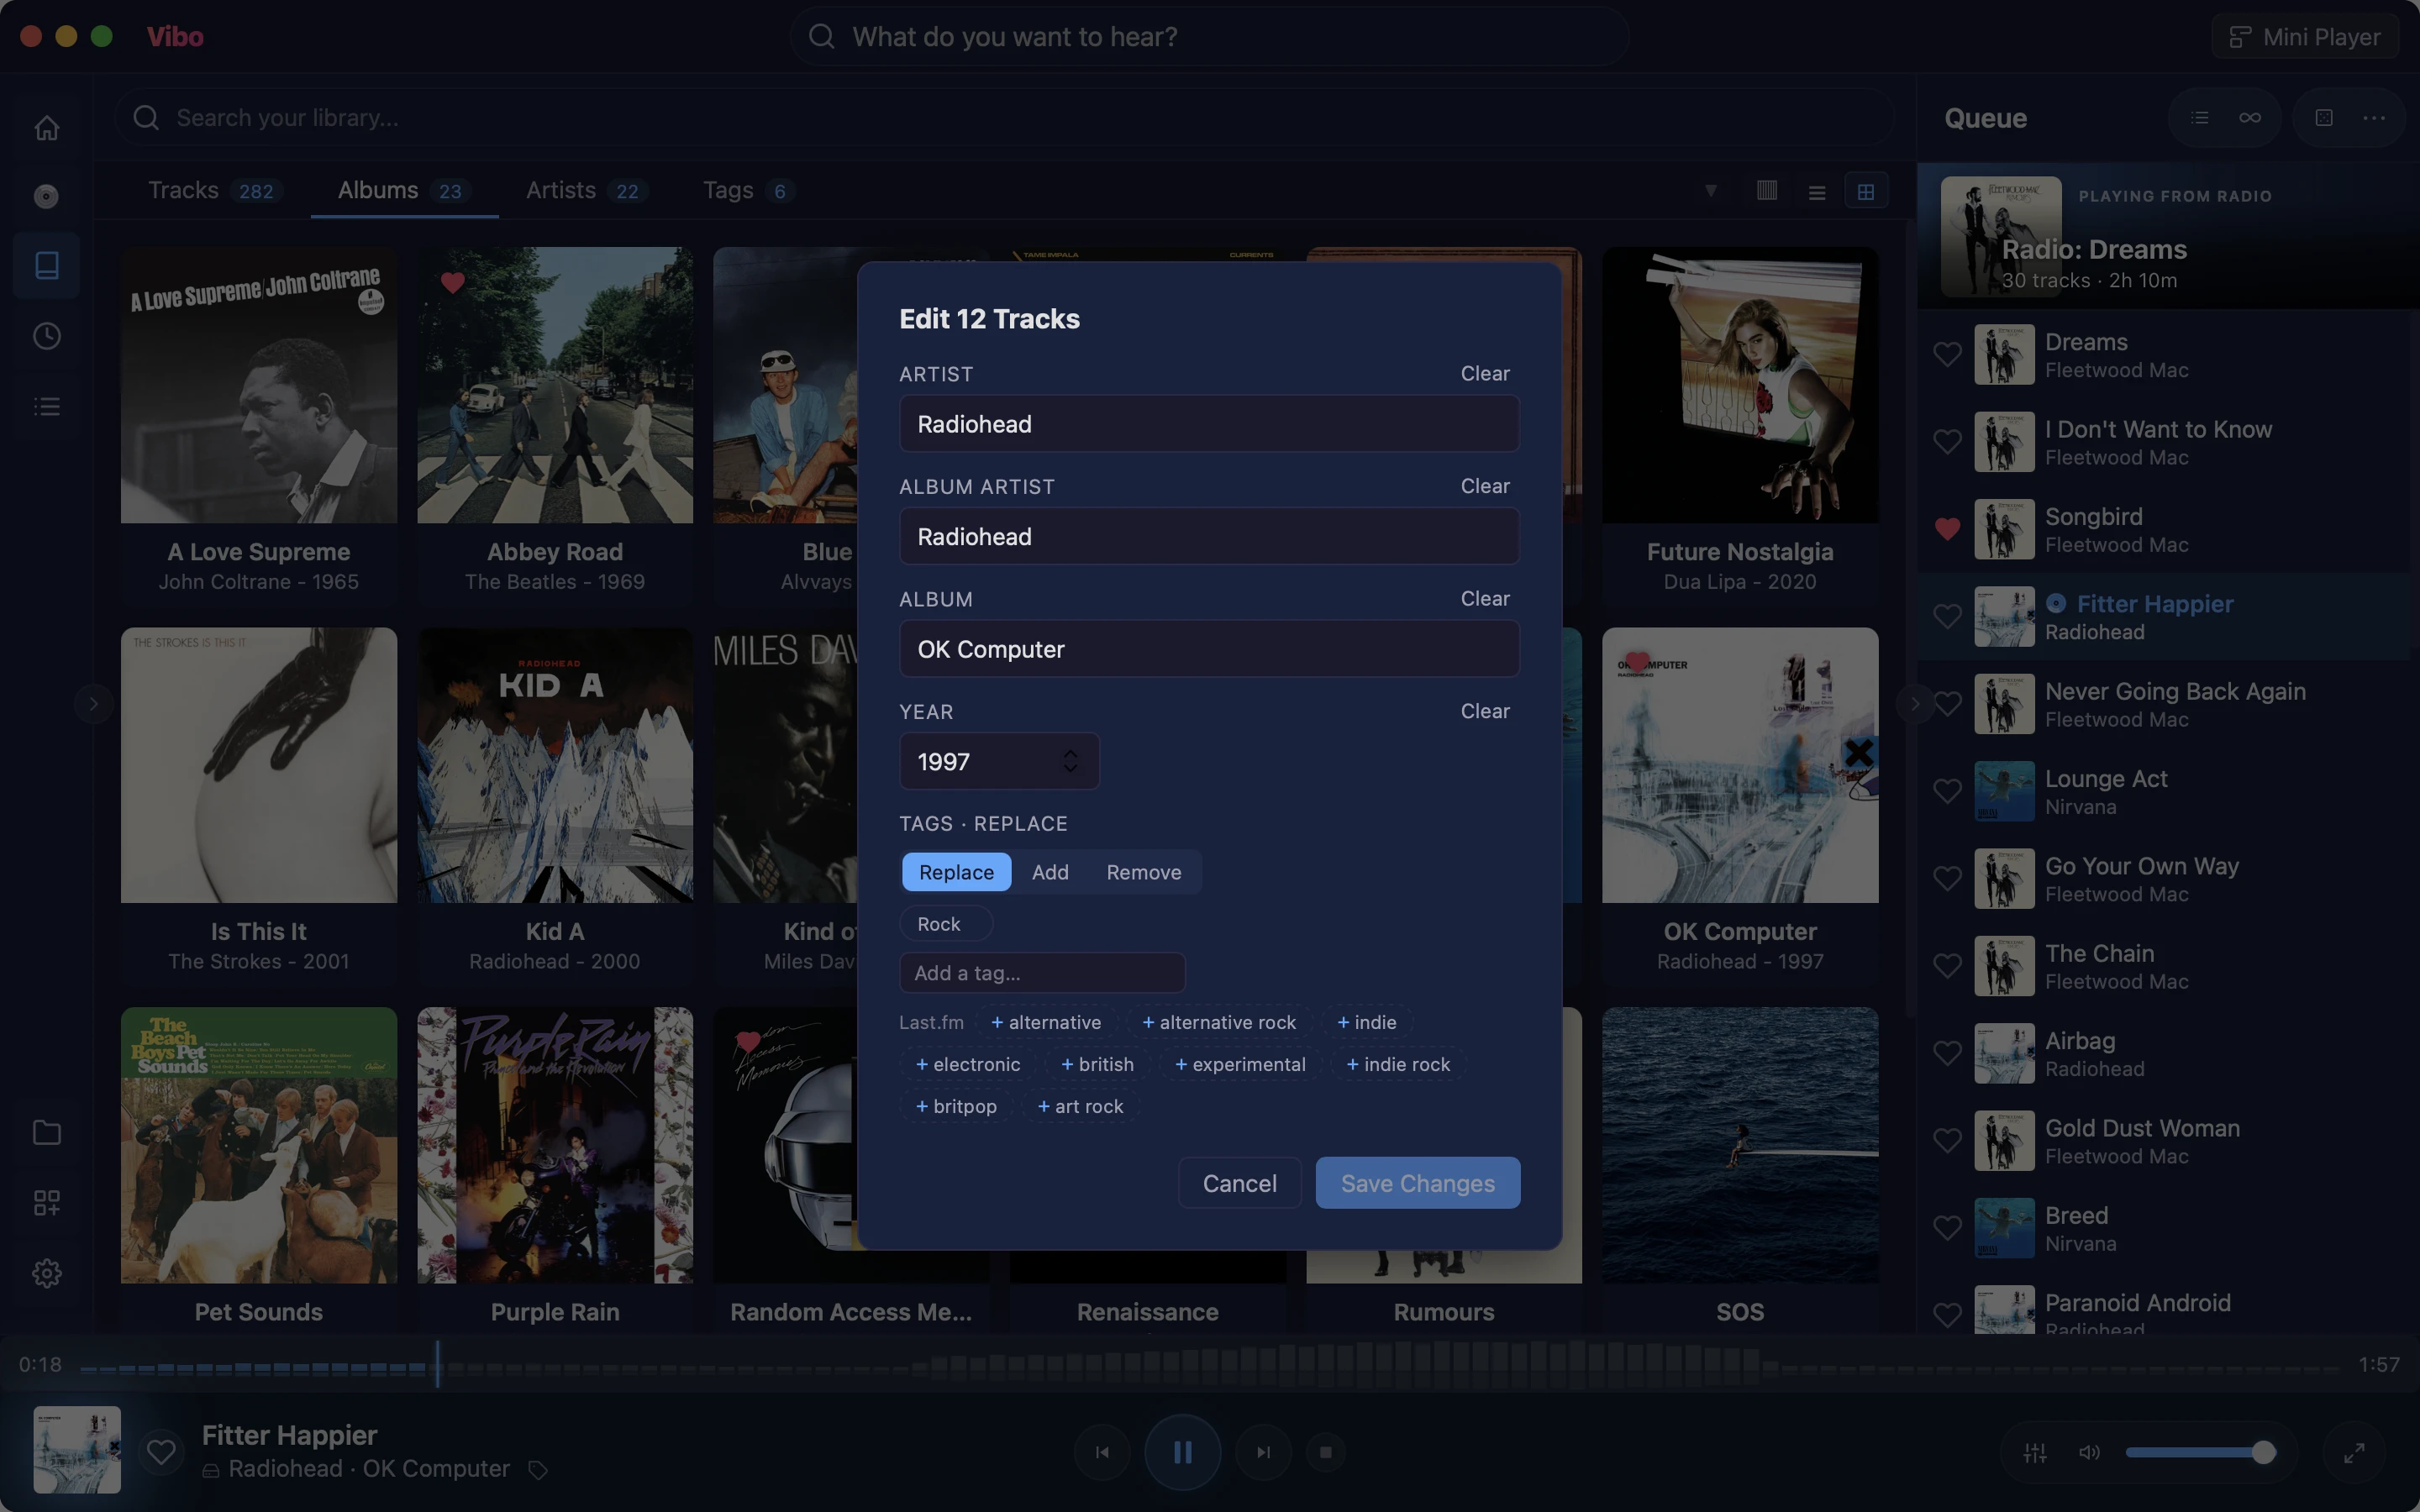Toggle infinite queue loop icon
The image size is (2420, 1512).
[x=2250, y=118]
